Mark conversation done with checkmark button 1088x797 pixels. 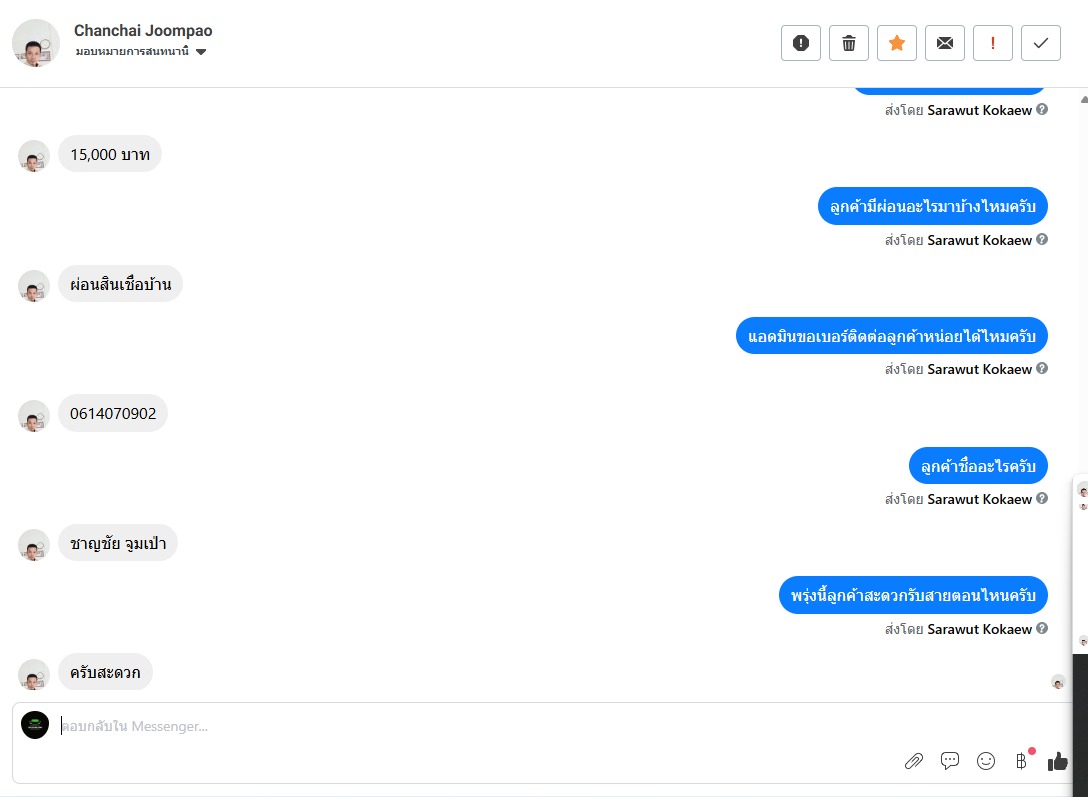pyautogui.click(x=1041, y=43)
